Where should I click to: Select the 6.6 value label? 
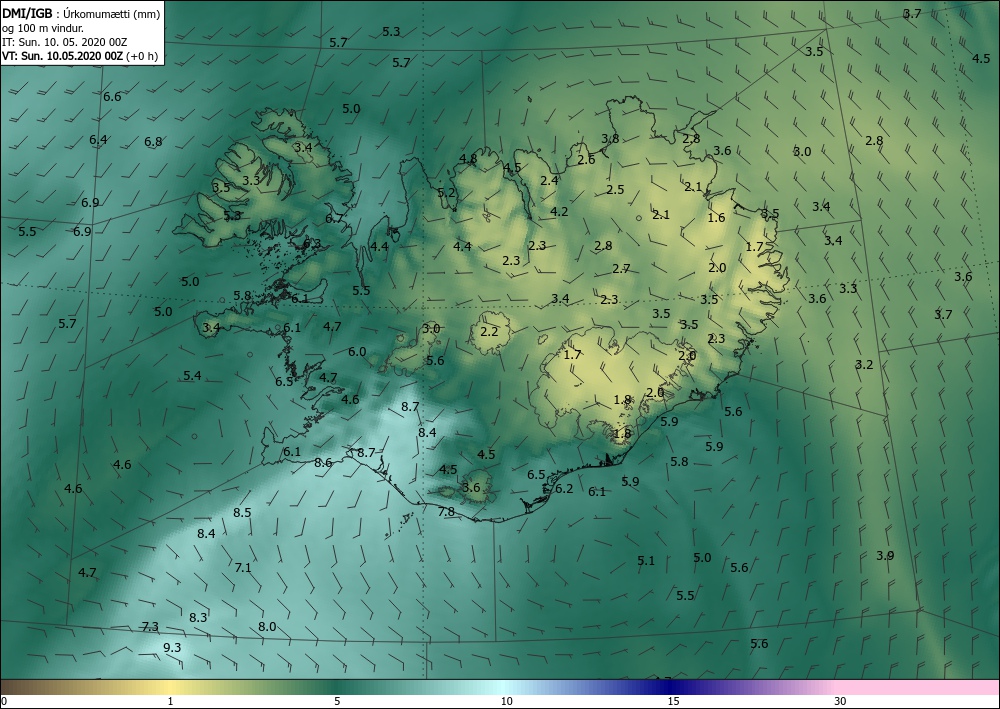pyautogui.click(x=112, y=97)
